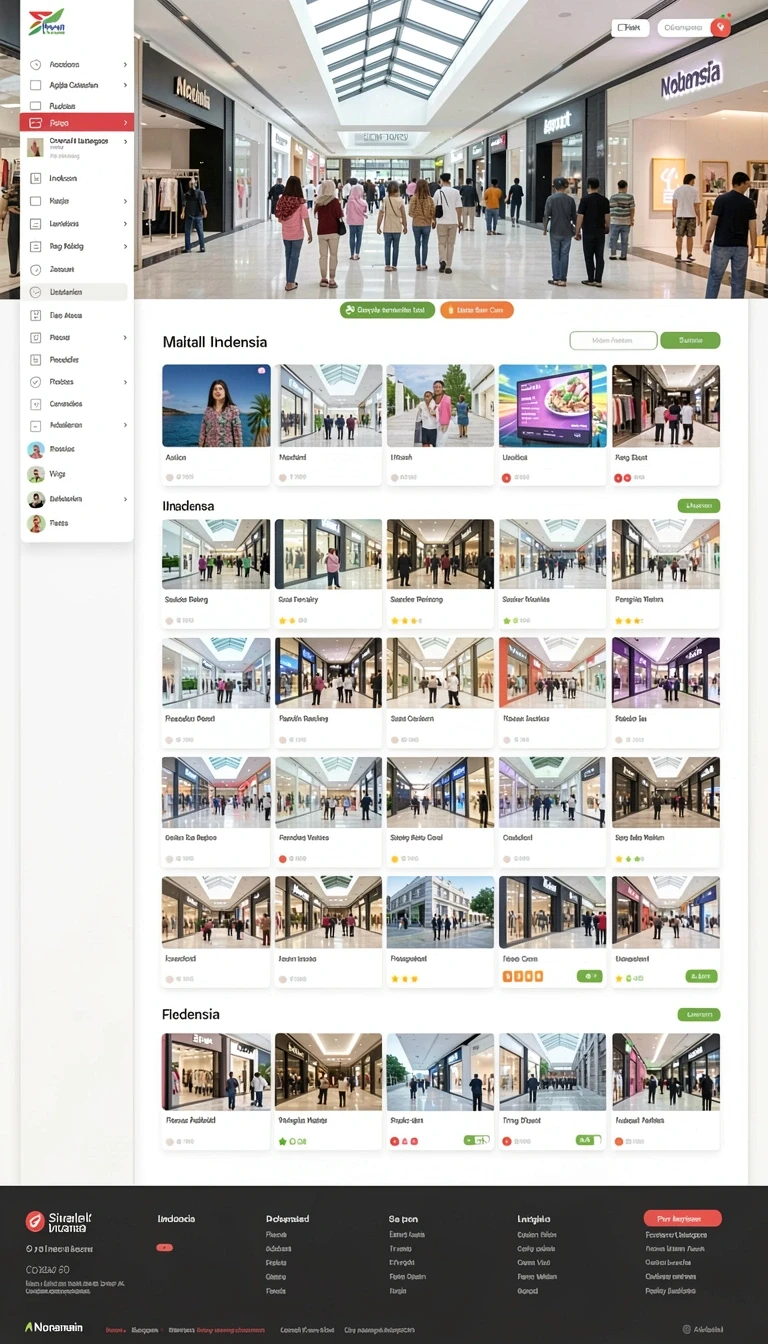The image size is (768, 1344).
Task: Click the orange pill button below the hero
Action: (476, 310)
